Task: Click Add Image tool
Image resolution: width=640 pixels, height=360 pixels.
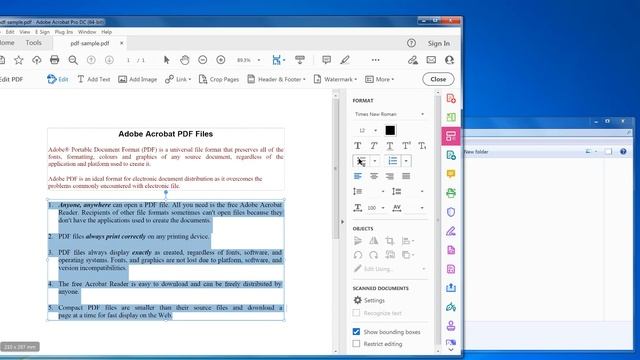Action: pos(138,79)
